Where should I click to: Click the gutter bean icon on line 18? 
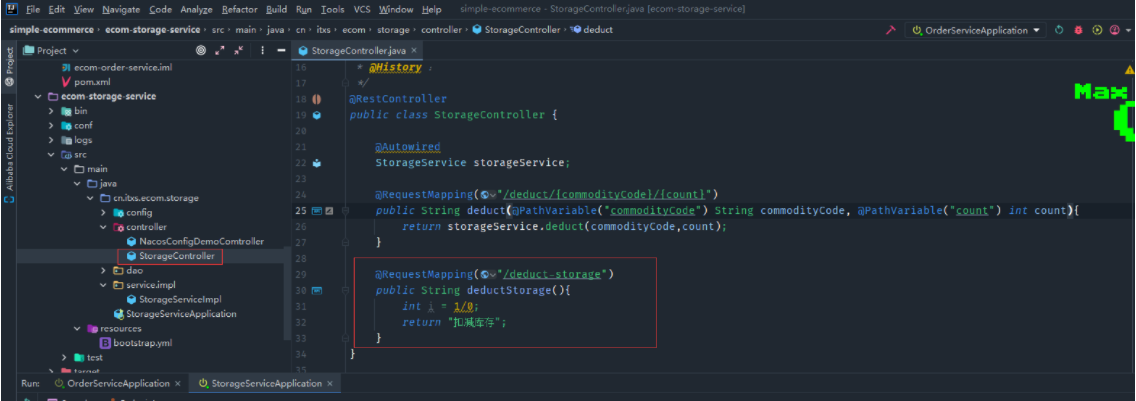coord(317,99)
